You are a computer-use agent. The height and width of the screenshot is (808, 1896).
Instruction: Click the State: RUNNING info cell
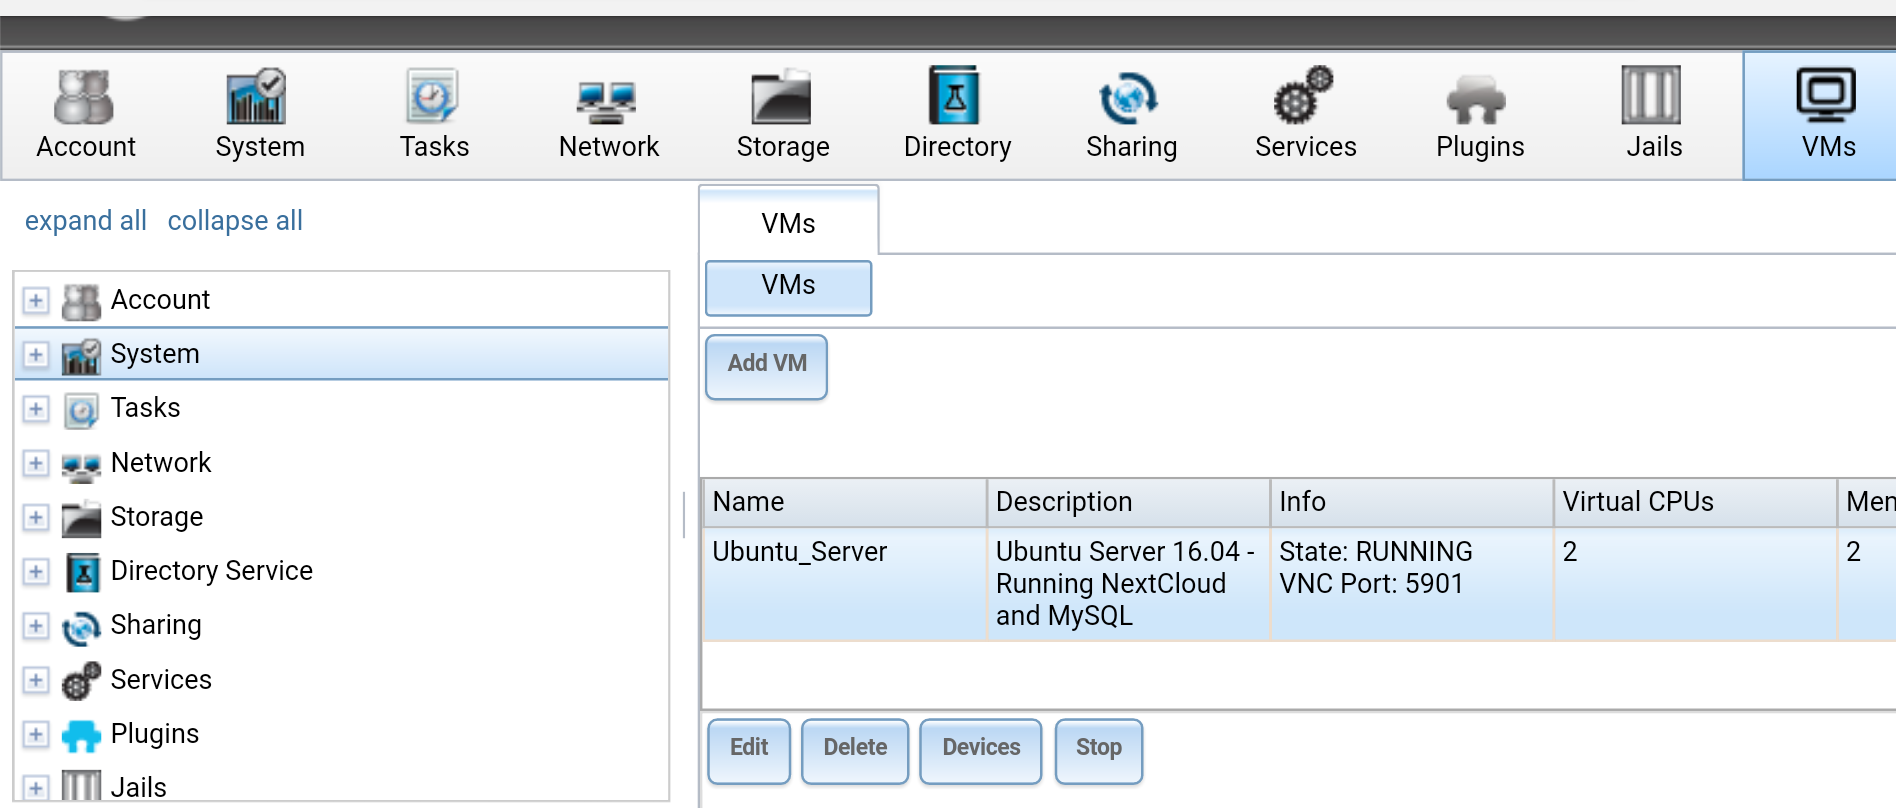(1412, 584)
